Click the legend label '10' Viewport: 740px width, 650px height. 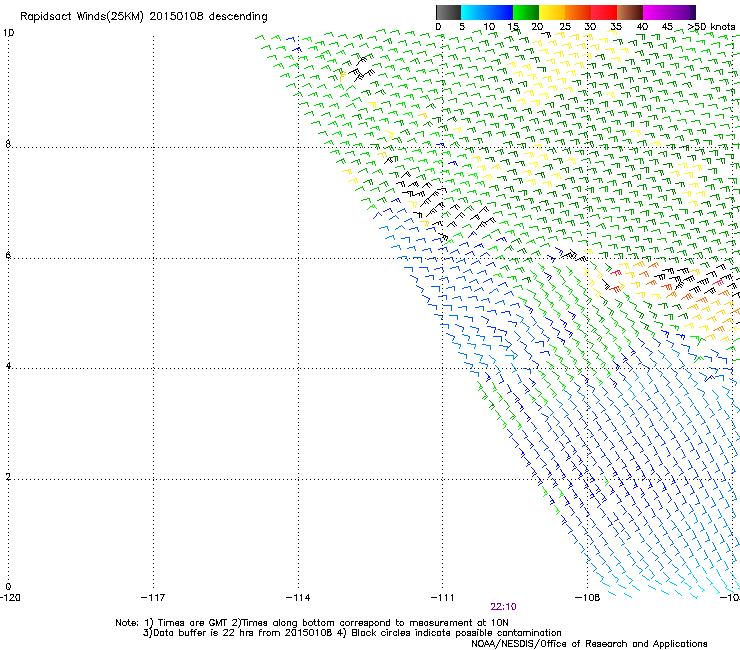(489, 27)
